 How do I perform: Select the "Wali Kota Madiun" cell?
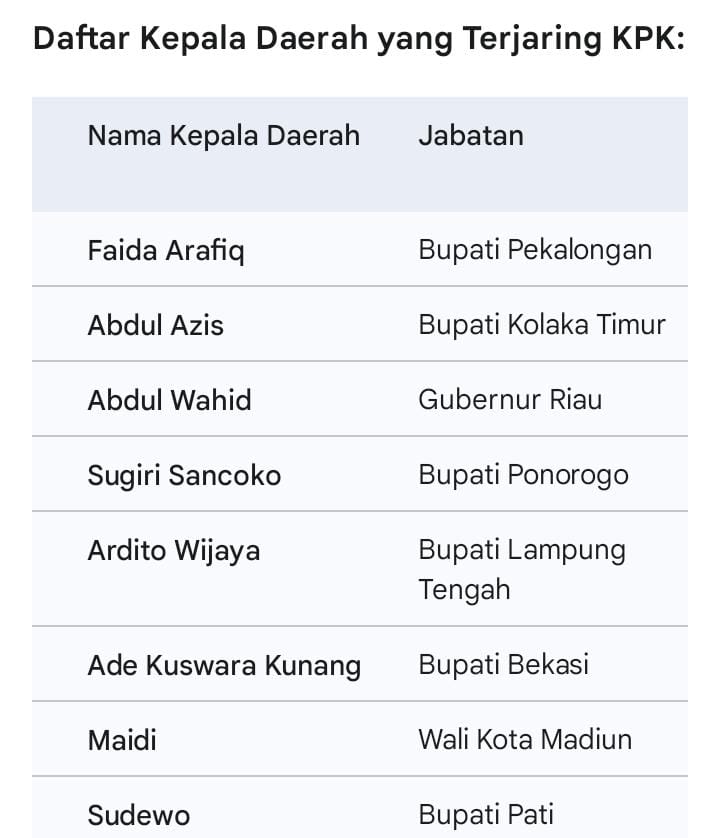click(x=525, y=740)
